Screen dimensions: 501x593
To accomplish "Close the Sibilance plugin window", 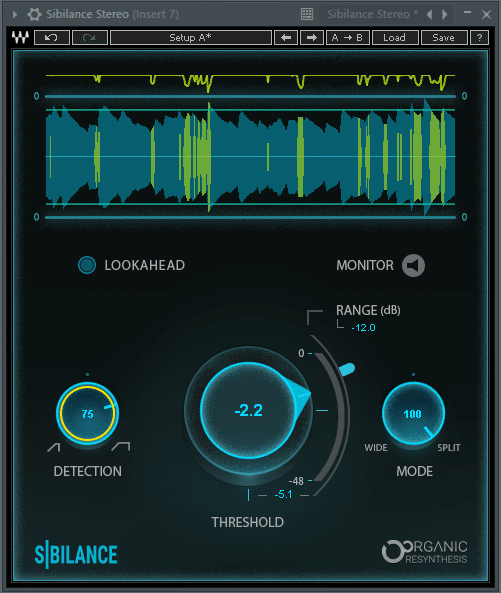I will point(486,14).
